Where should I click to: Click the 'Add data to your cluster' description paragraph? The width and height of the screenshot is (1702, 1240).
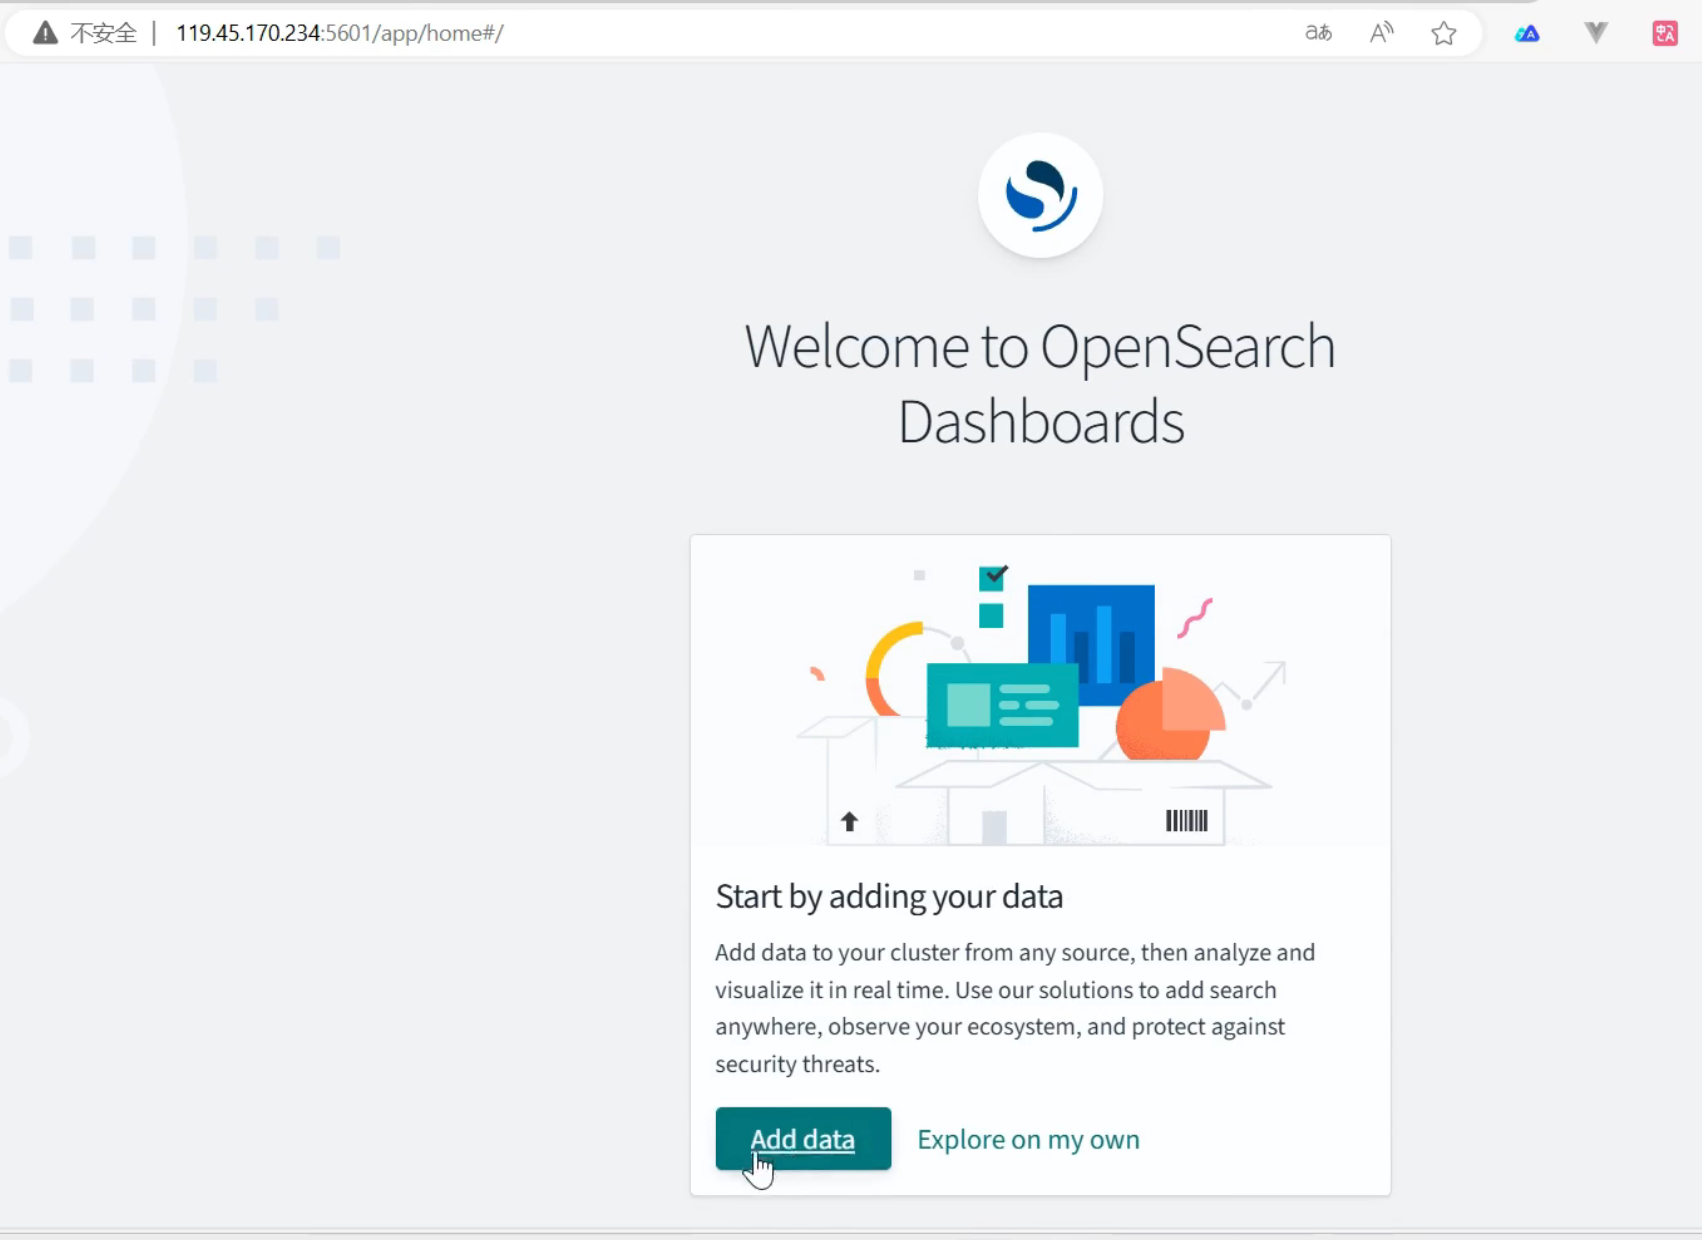(1015, 1008)
